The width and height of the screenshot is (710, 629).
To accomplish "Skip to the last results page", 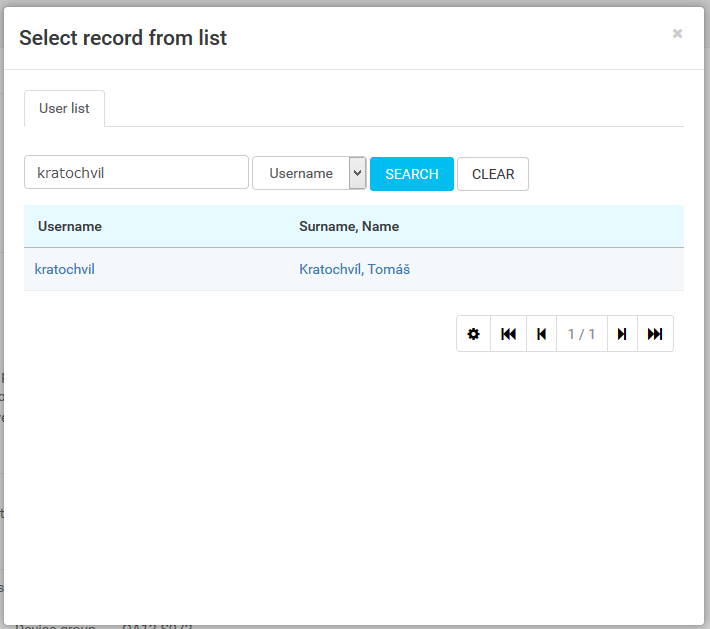I will 655,334.
